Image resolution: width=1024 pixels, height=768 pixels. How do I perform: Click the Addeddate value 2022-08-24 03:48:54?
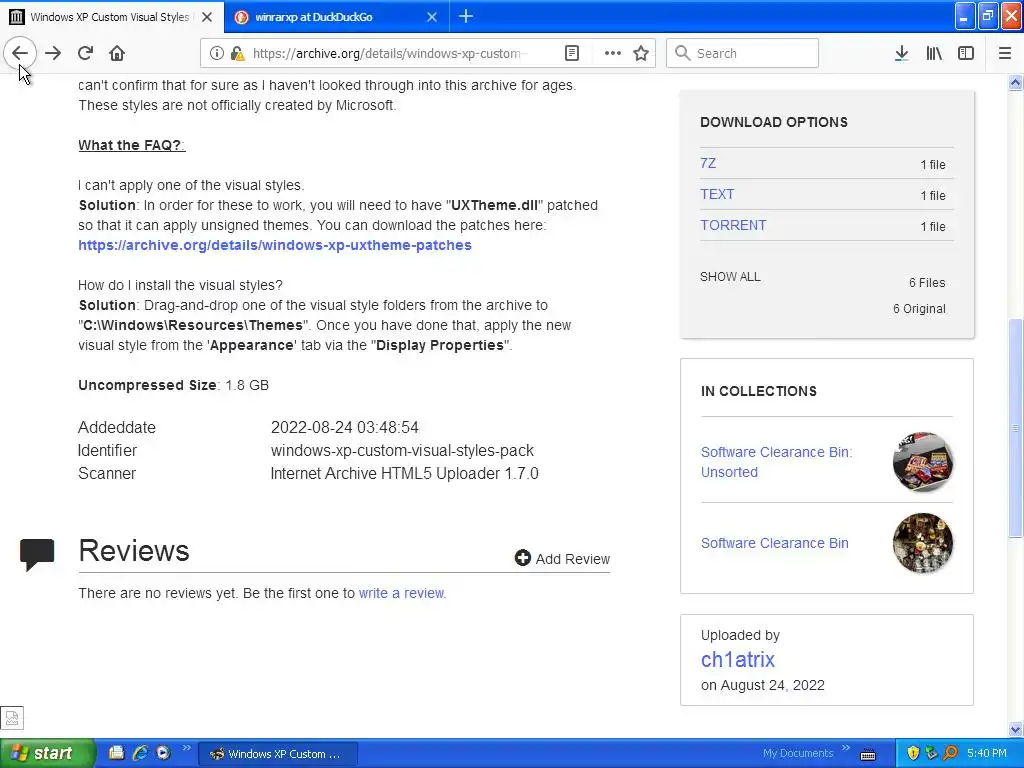pos(345,427)
